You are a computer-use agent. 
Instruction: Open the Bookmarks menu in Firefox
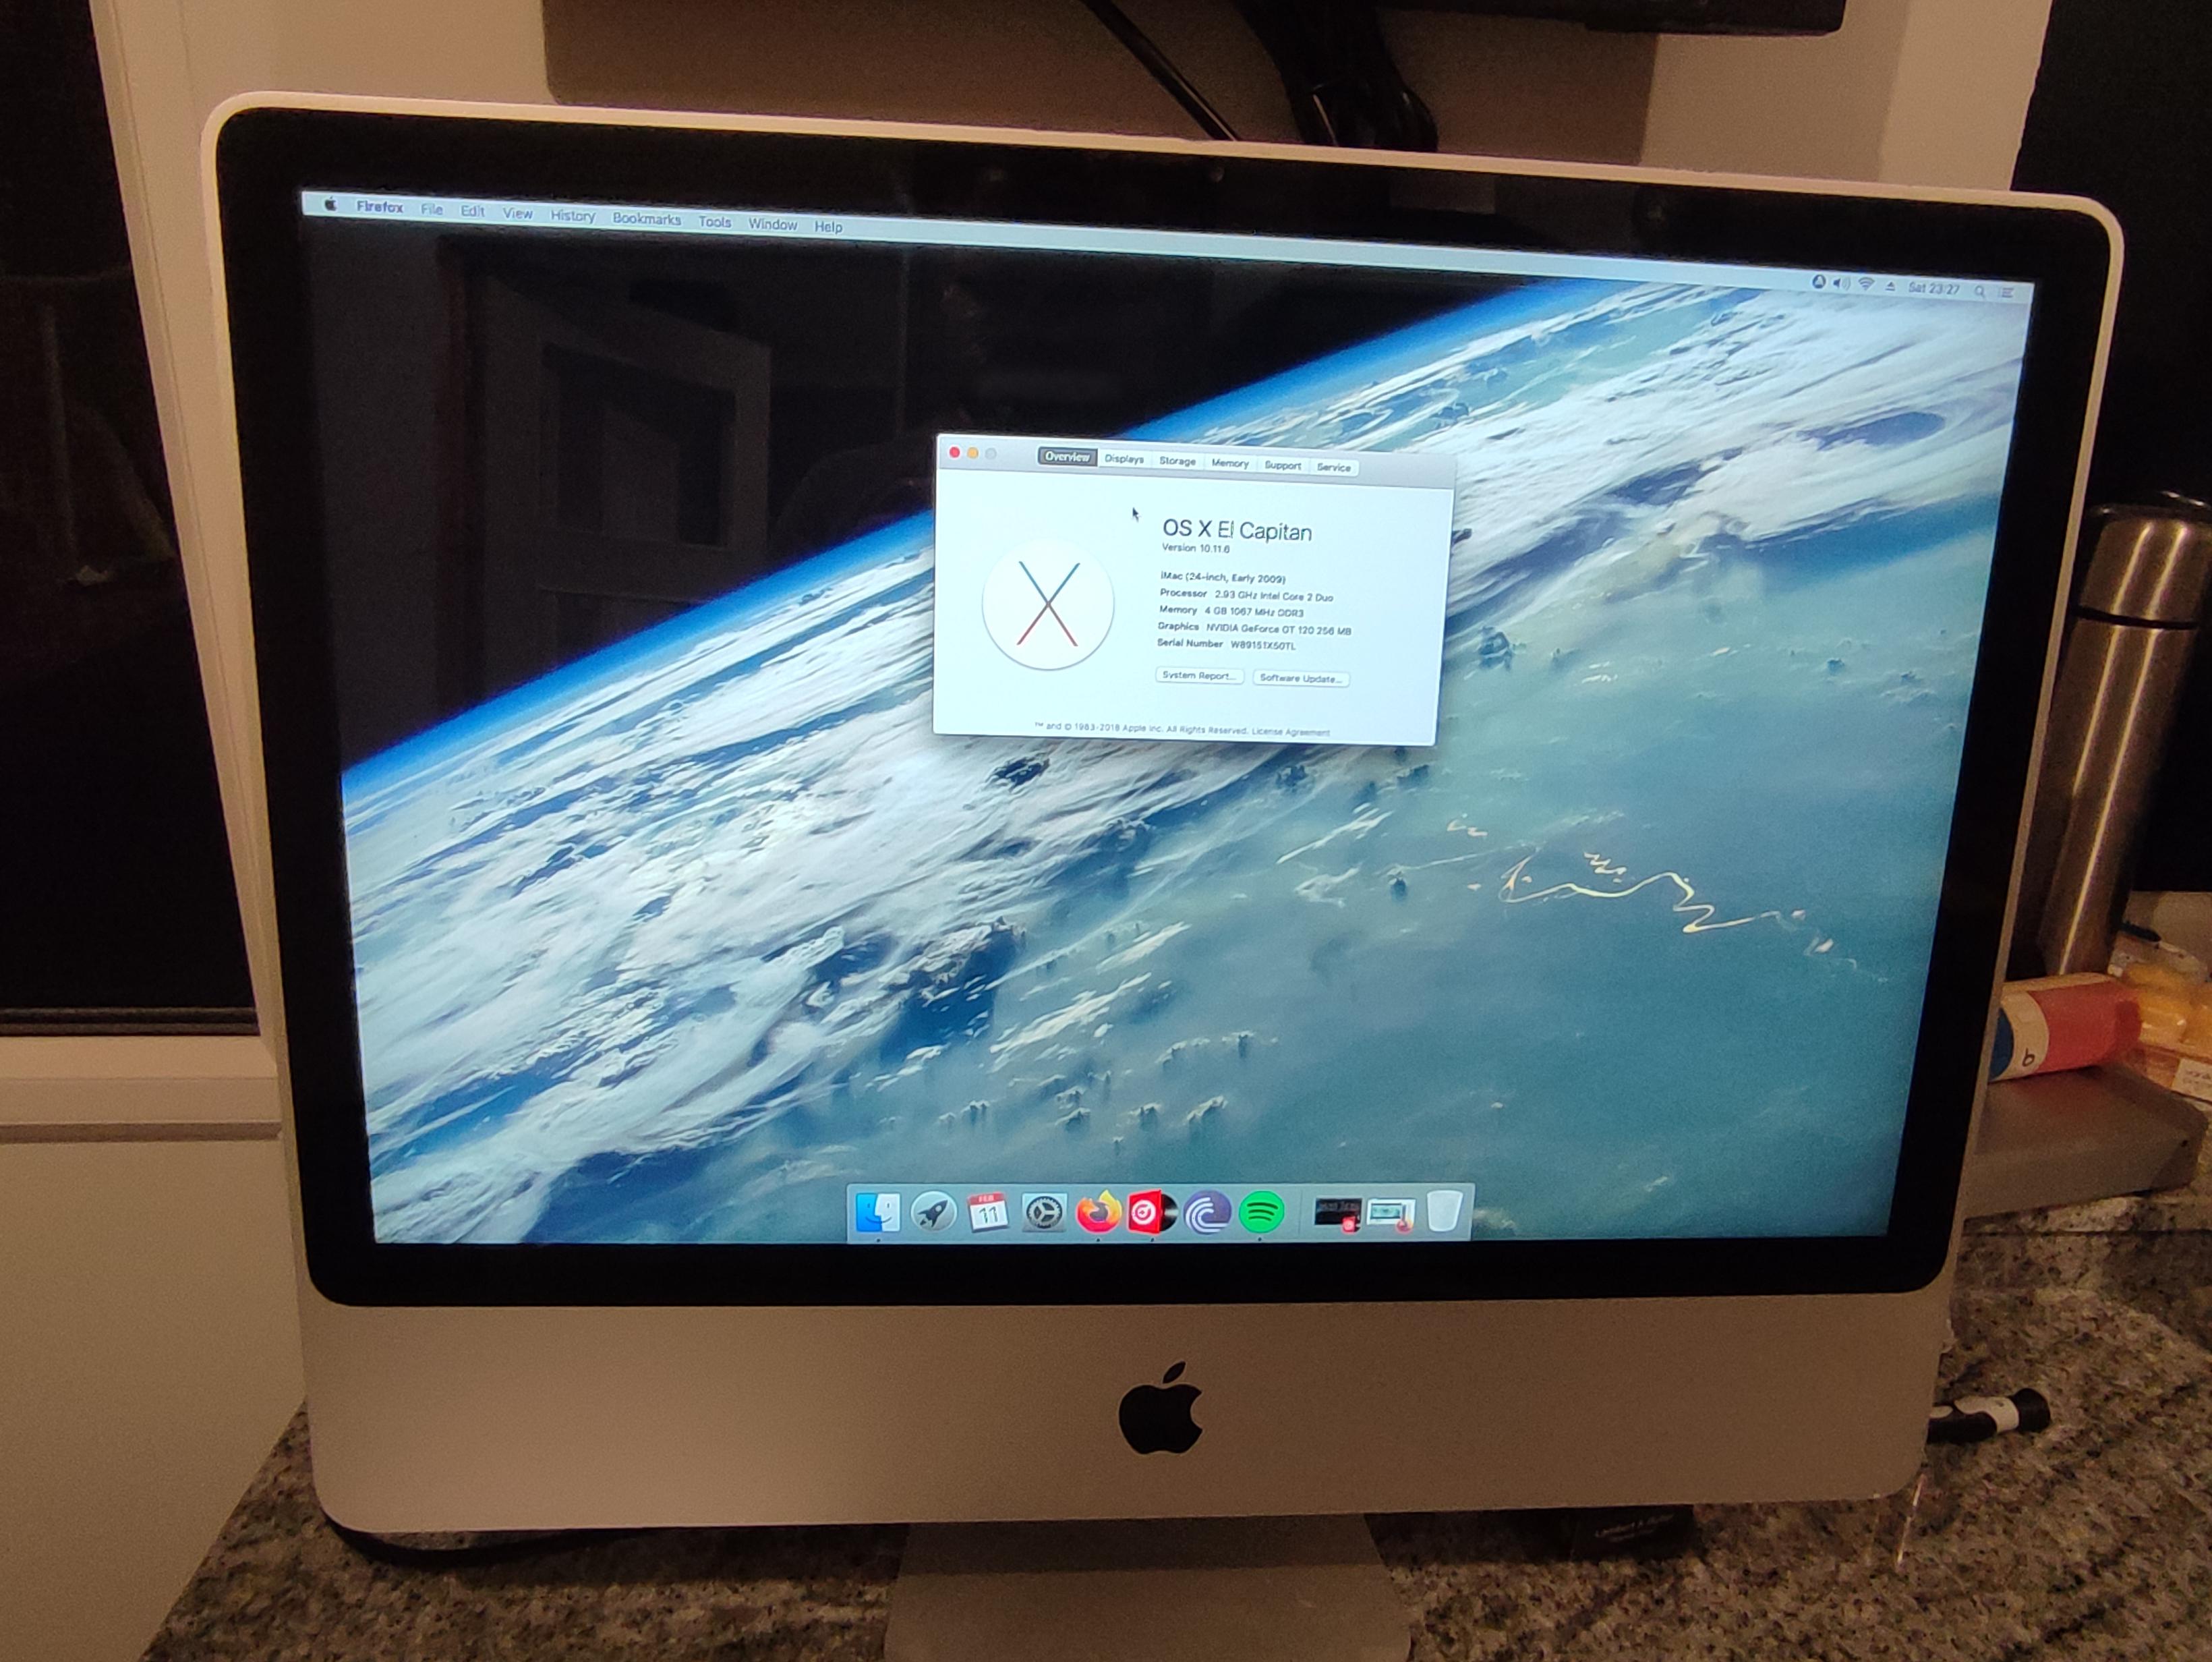coord(646,220)
